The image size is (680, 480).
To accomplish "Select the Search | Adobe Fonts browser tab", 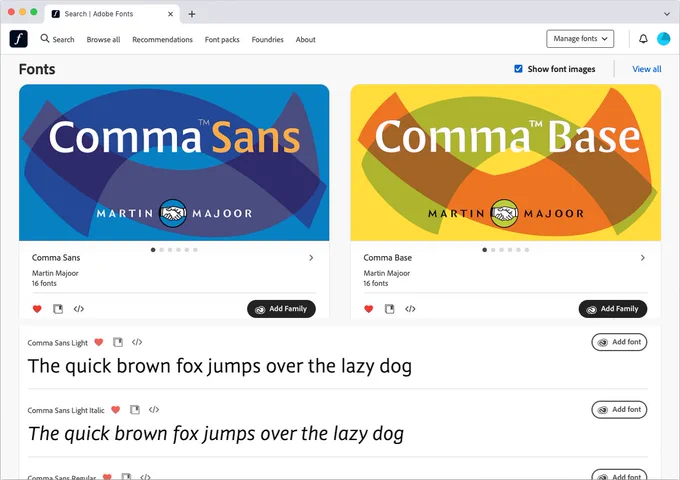I will click(x=112, y=14).
